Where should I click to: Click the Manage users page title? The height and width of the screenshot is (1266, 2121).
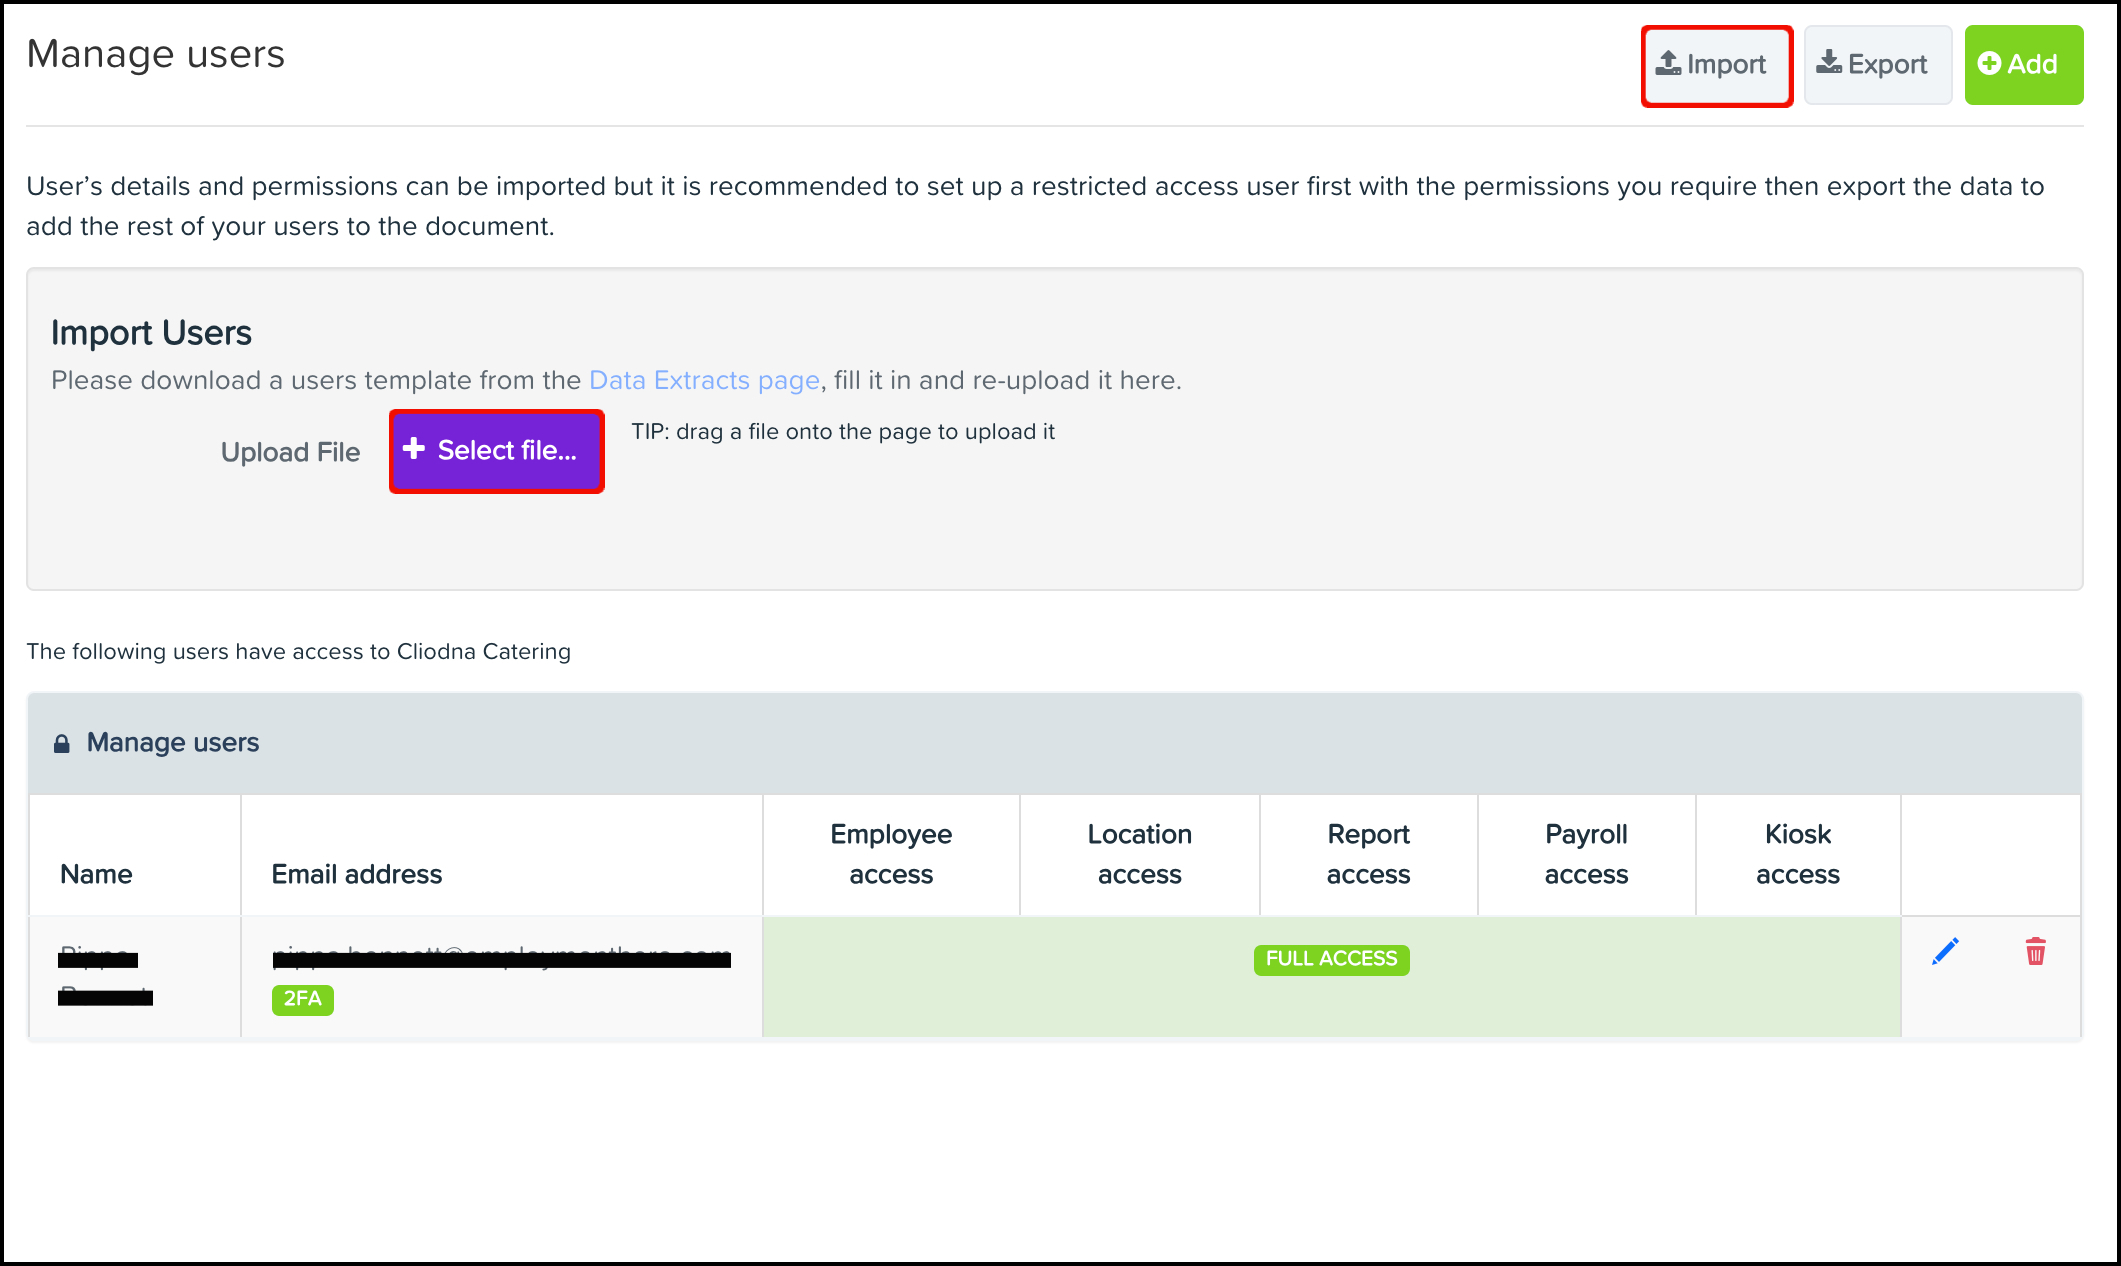156,54
